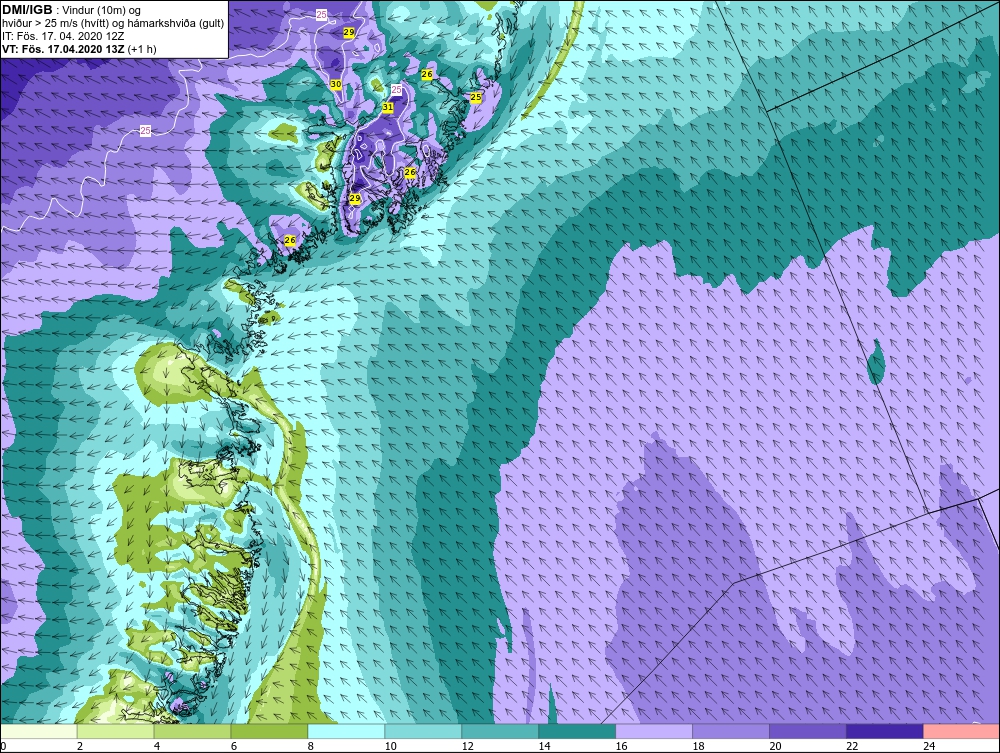Click the 0–2 m/s pale yellow legend swatch
Viewport: 1000px width, 753px height.
39,731
